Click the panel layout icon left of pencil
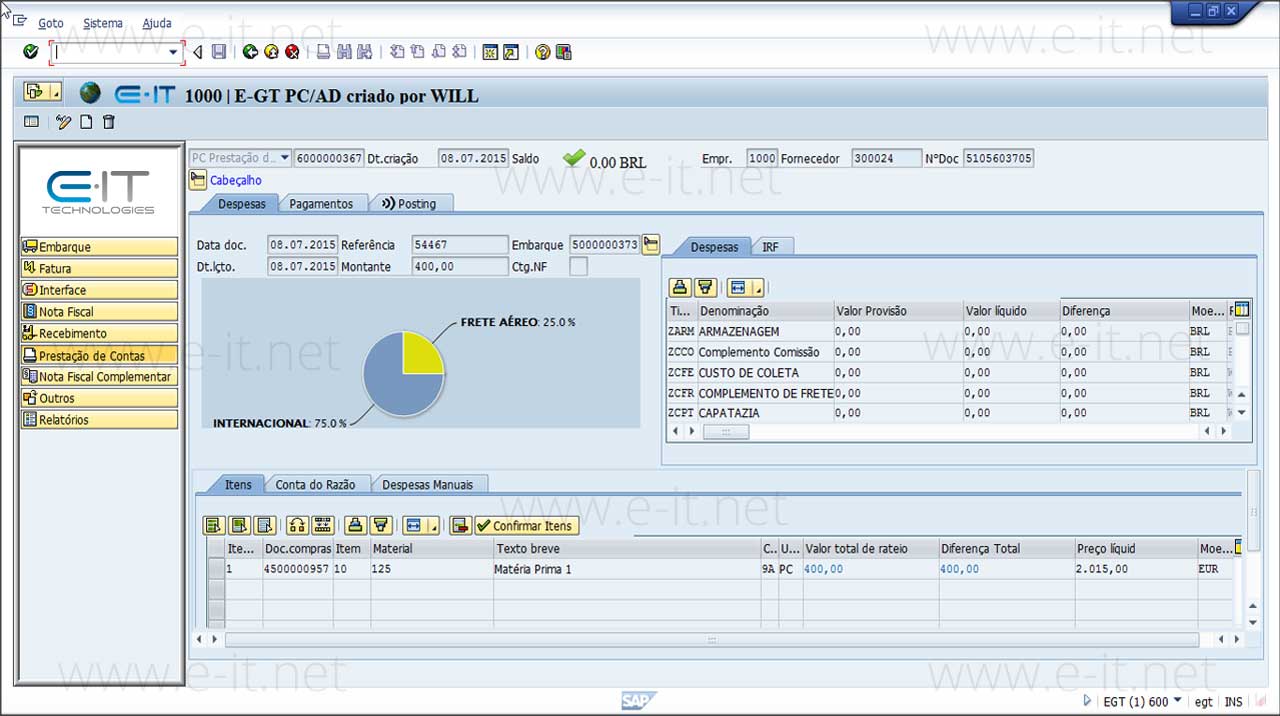Viewport: 1280px width, 716px height. [31, 122]
